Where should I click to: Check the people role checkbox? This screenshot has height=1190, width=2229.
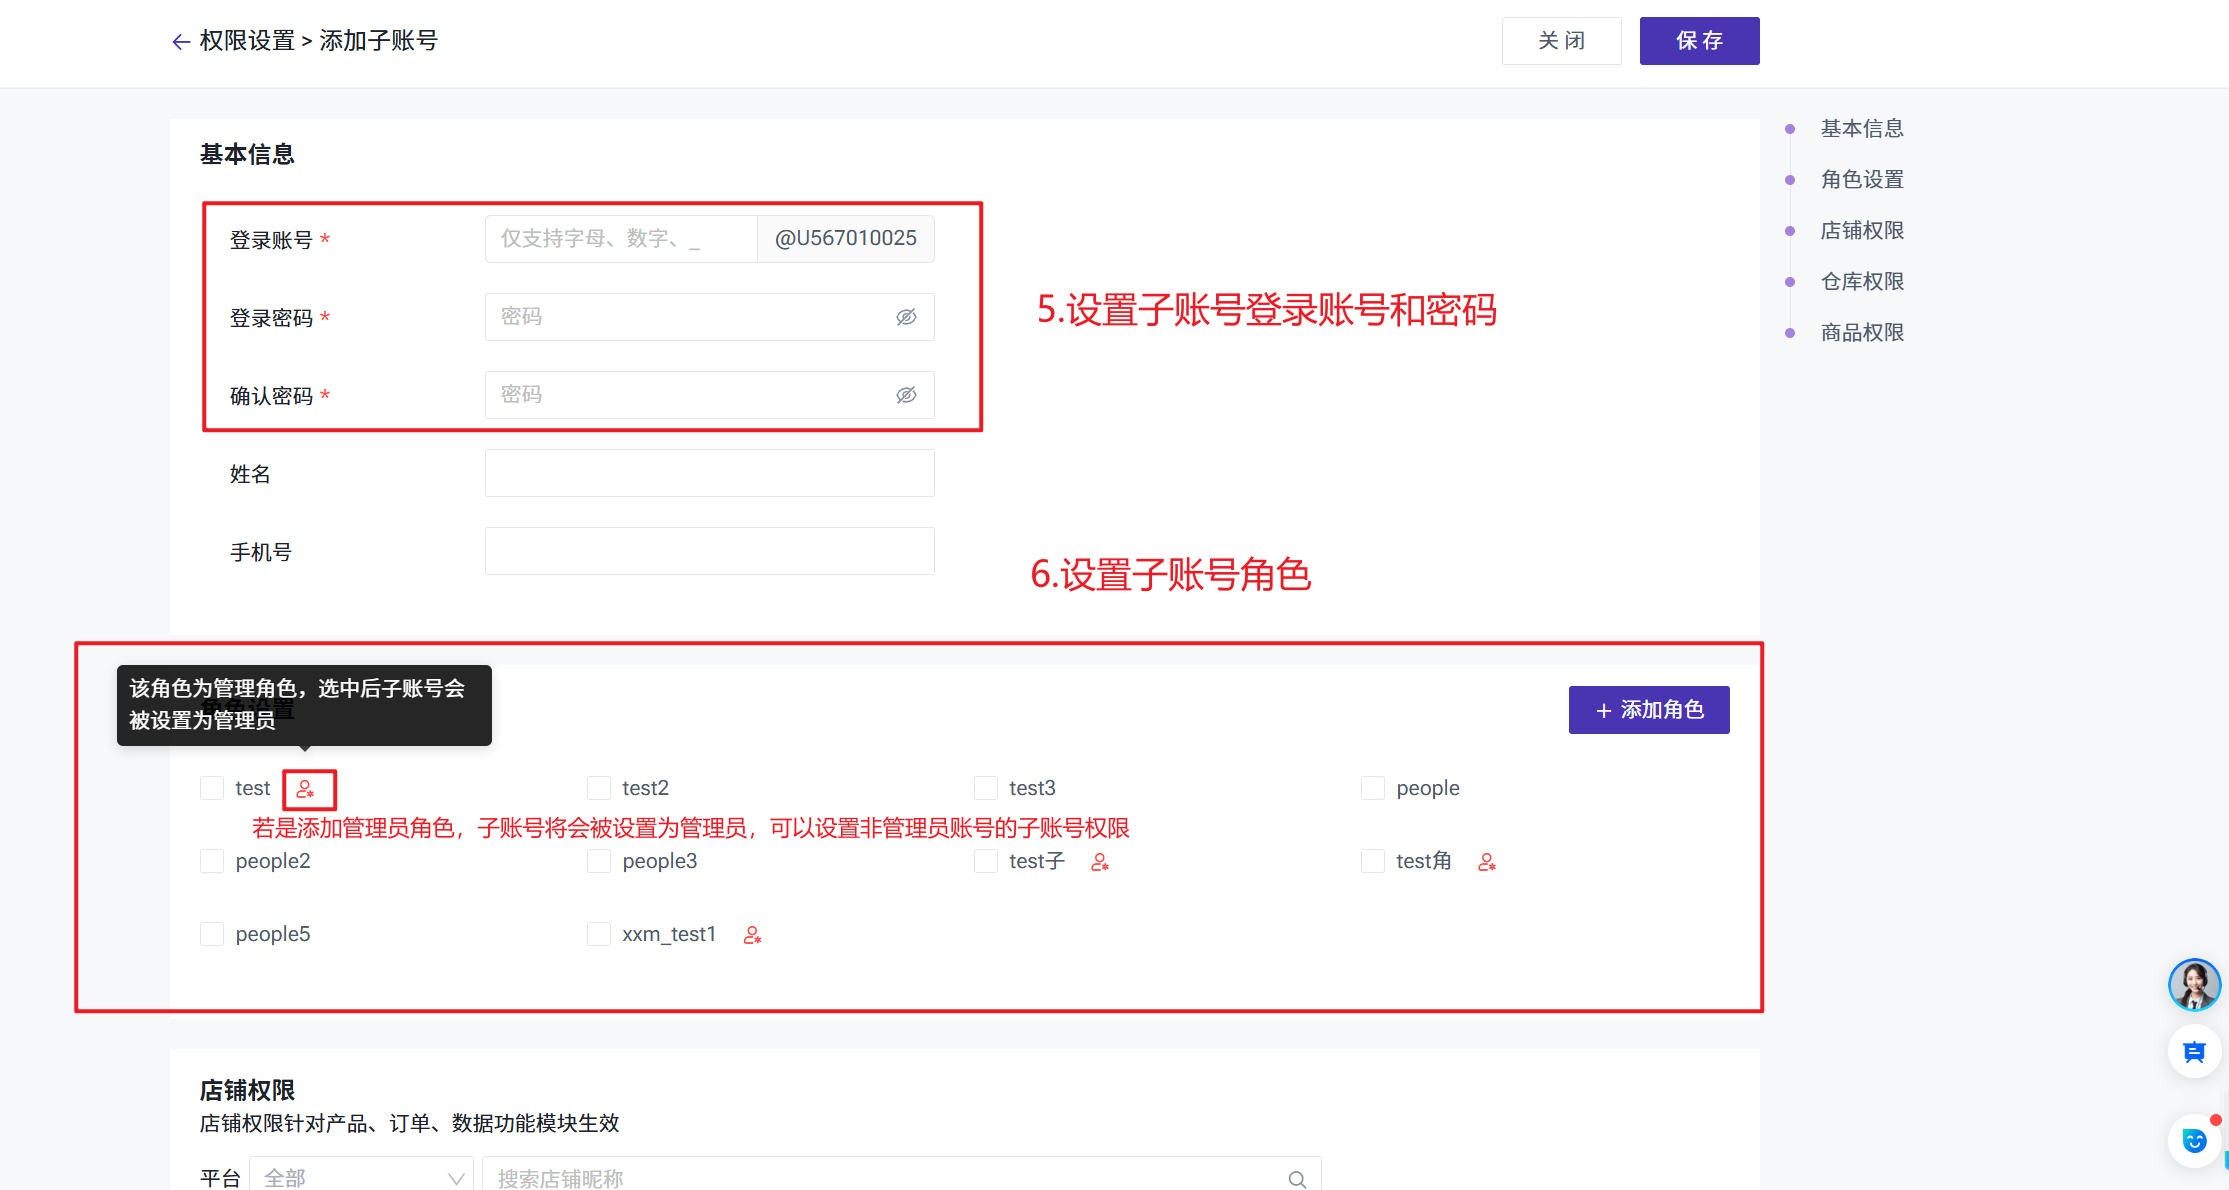click(1373, 788)
